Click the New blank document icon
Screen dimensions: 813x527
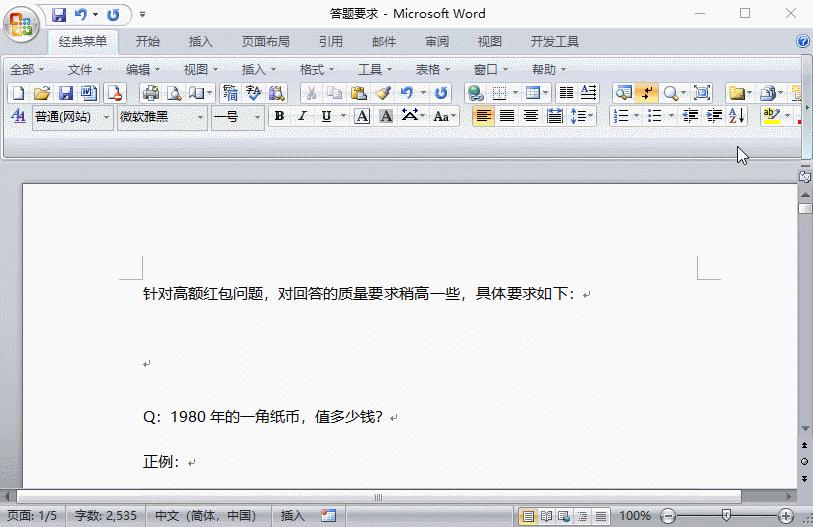18,93
